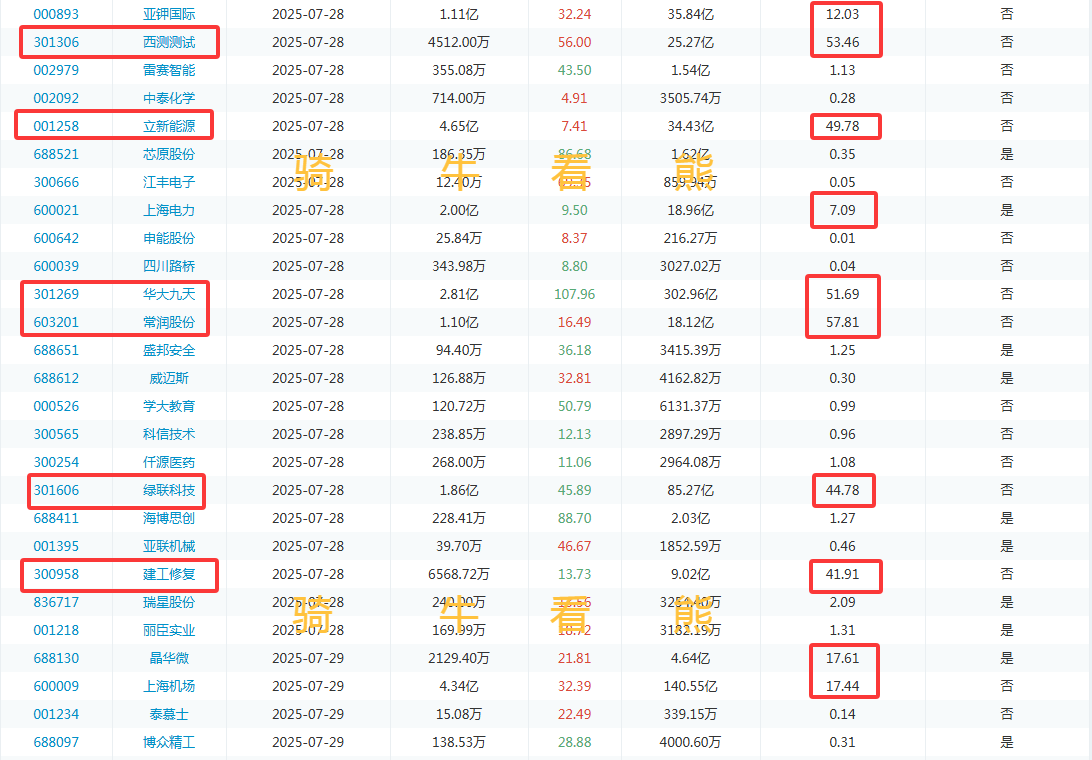Open 晶华微 stock page
1092x760 pixels.
[169, 658]
